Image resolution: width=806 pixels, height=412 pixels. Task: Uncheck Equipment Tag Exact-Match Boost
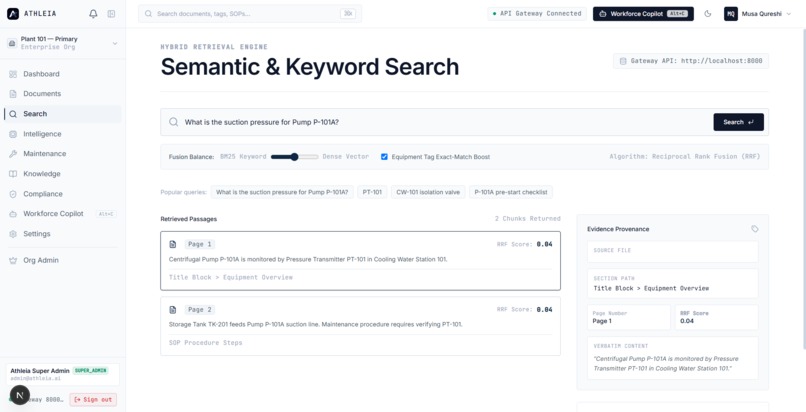pyautogui.click(x=384, y=157)
